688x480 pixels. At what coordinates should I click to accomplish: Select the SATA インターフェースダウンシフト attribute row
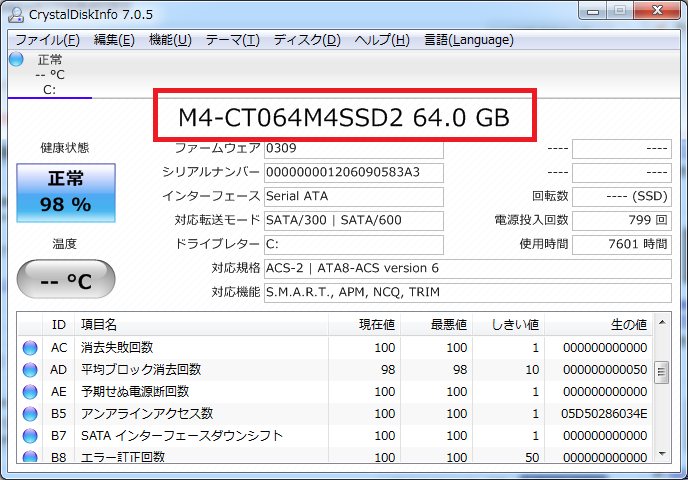[335, 435]
